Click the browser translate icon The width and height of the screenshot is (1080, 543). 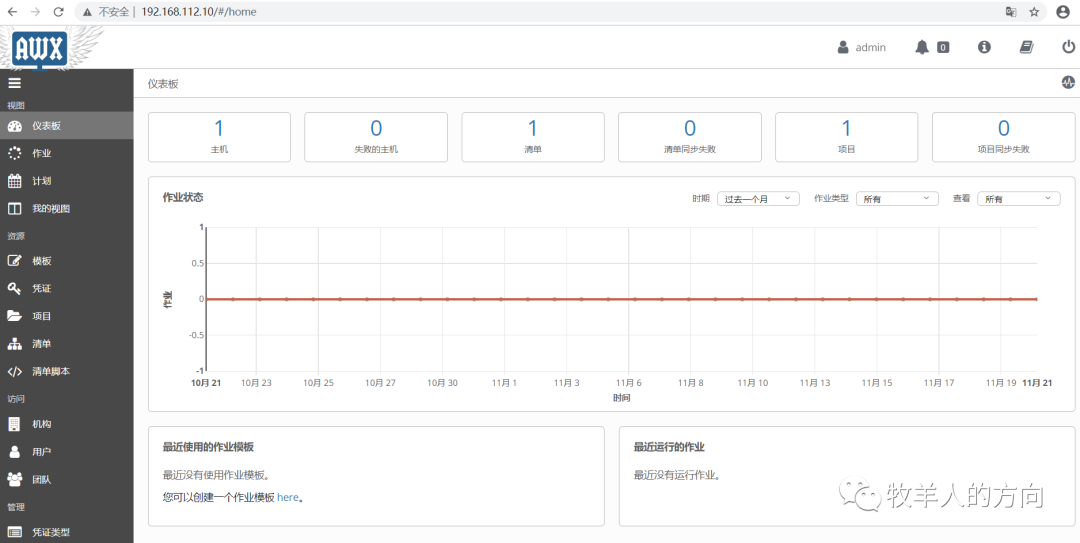tap(1010, 12)
